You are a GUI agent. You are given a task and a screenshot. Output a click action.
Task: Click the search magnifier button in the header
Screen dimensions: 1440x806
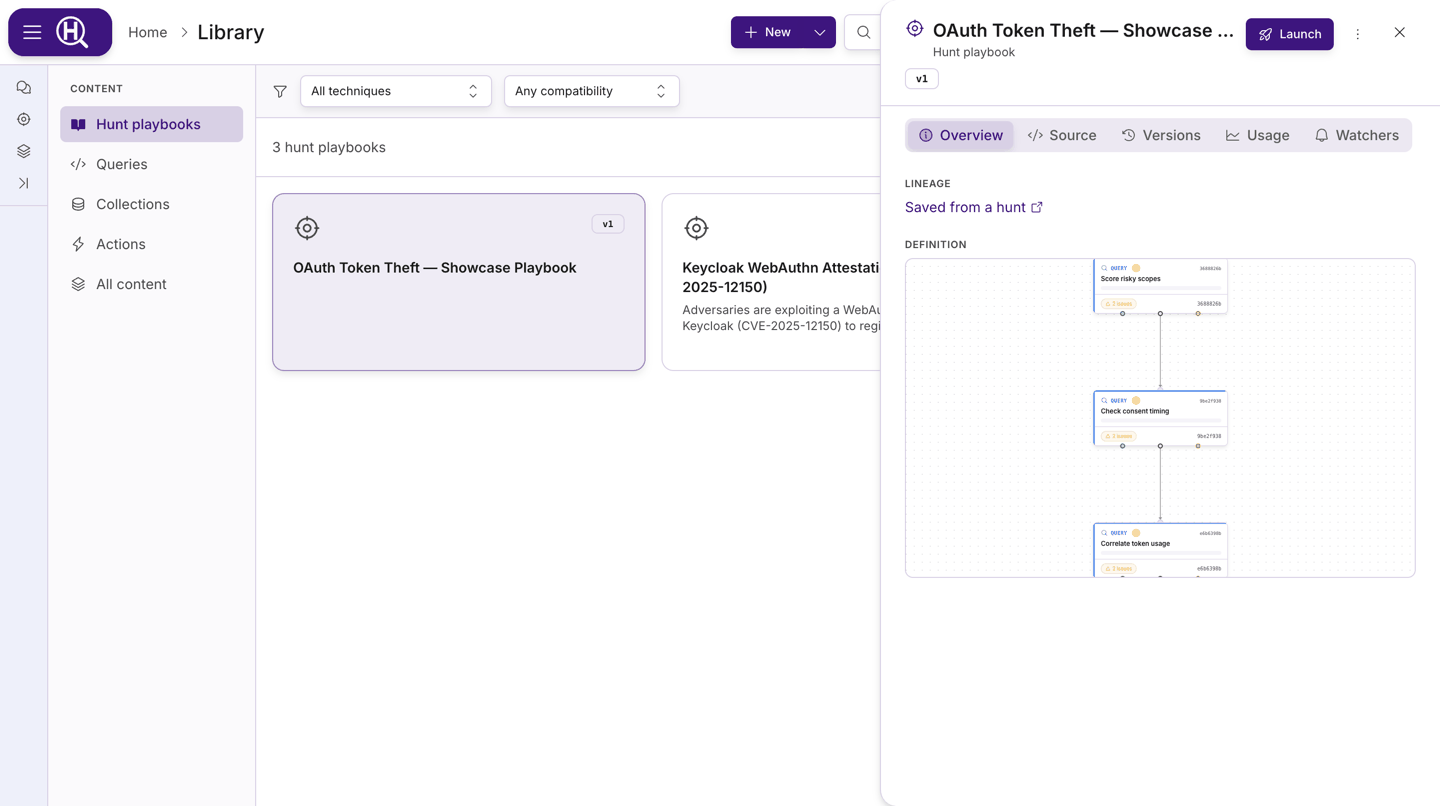(x=863, y=32)
